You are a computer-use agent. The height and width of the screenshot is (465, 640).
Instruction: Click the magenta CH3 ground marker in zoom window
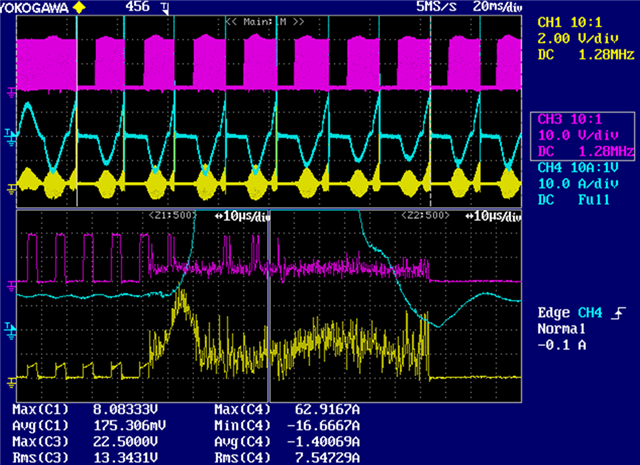click(11, 285)
